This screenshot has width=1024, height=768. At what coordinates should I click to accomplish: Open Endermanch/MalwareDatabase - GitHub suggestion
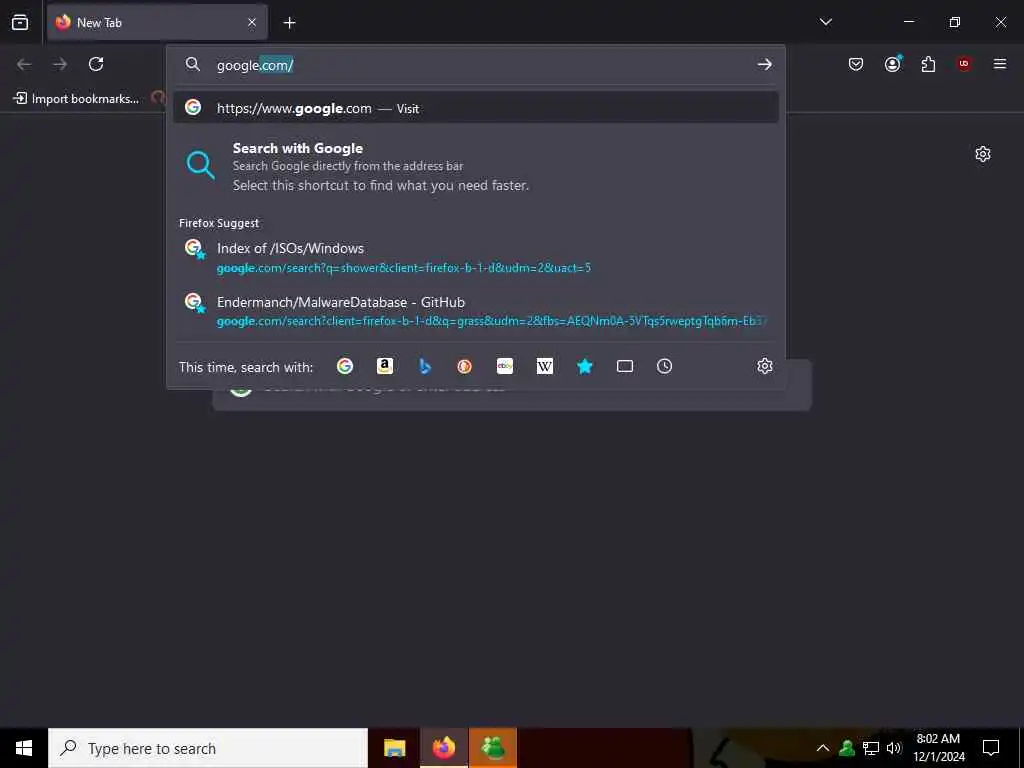tap(475, 311)
